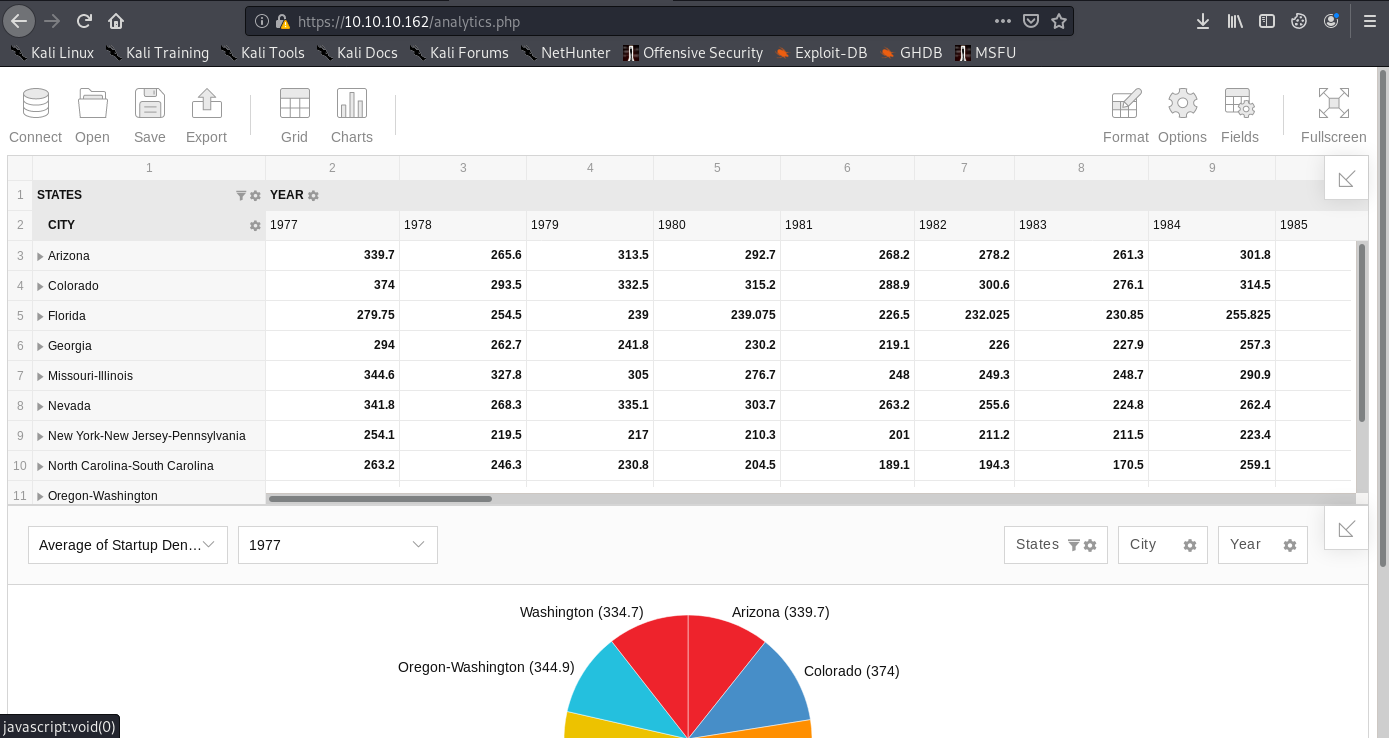1389x738 pixels.
Task: Collapse the grid panel with corner arrow
Action: click(1346, 179)
